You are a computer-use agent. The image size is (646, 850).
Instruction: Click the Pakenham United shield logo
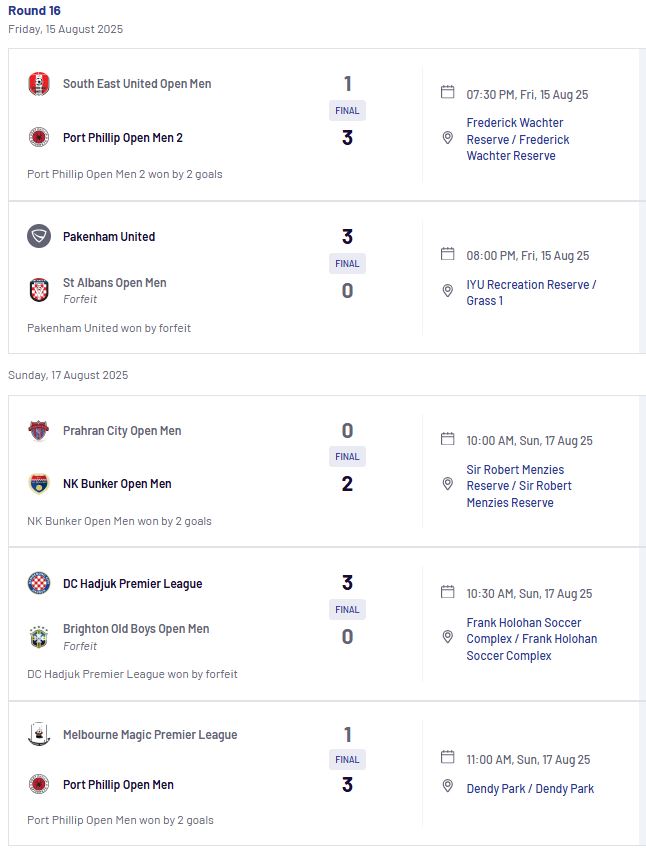coord(39,236)
